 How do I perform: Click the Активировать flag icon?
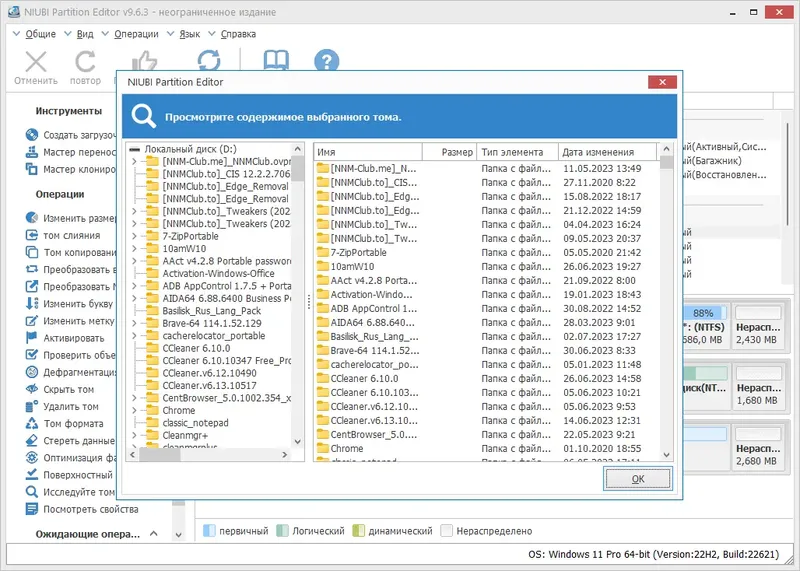32,338
